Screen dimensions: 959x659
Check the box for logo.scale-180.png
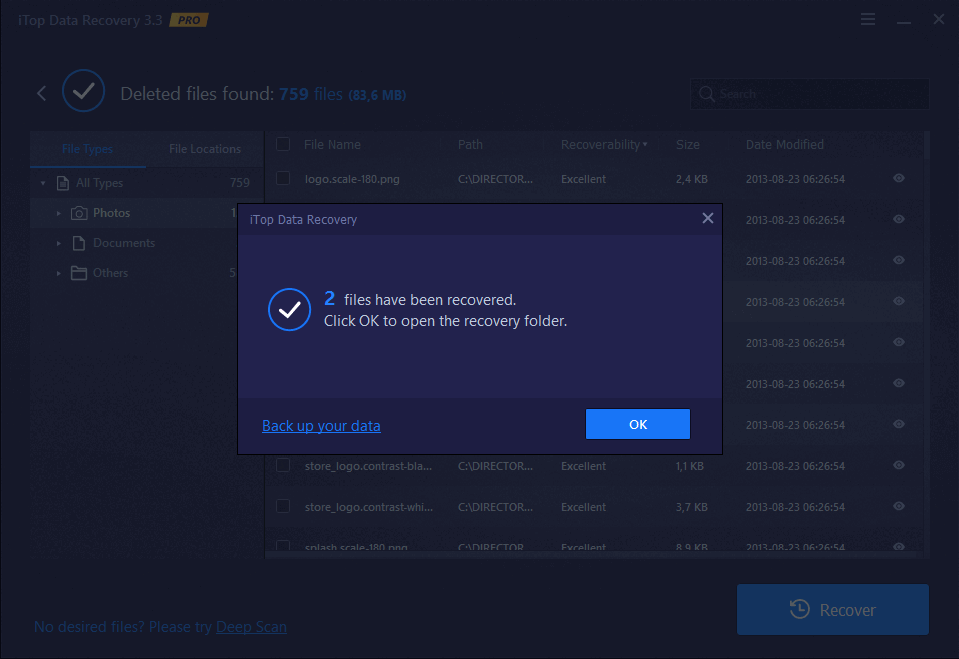point(283,179)
